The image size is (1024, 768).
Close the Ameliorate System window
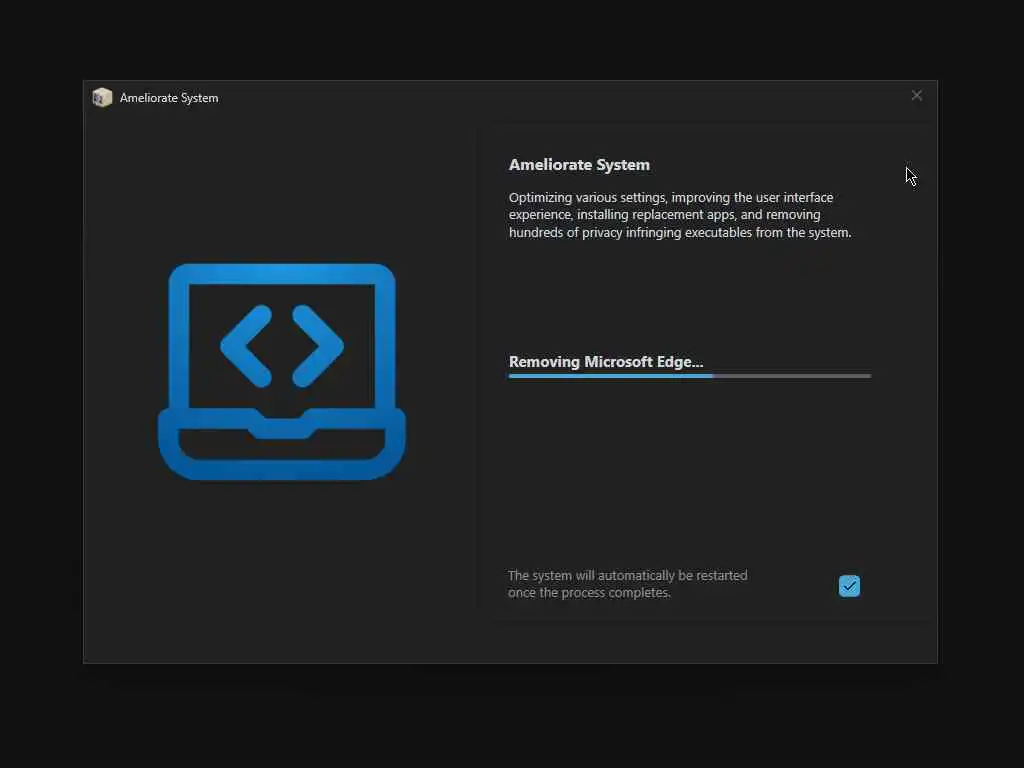(917, 95)
